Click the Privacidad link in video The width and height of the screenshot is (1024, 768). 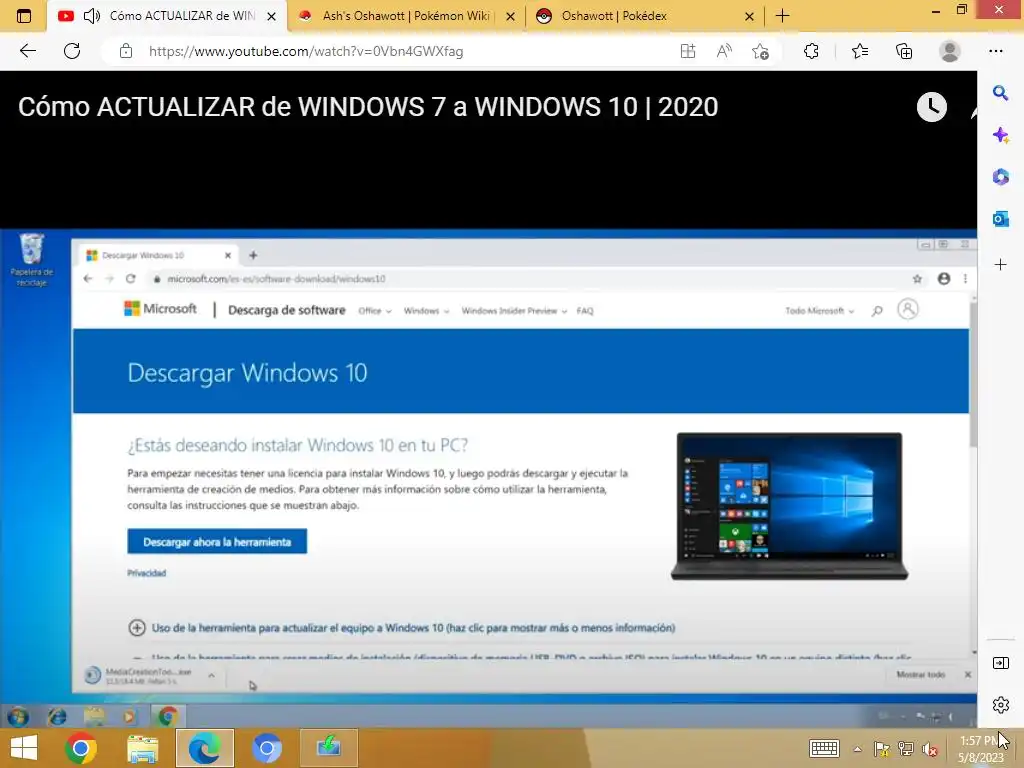click(x=146, y=573)
